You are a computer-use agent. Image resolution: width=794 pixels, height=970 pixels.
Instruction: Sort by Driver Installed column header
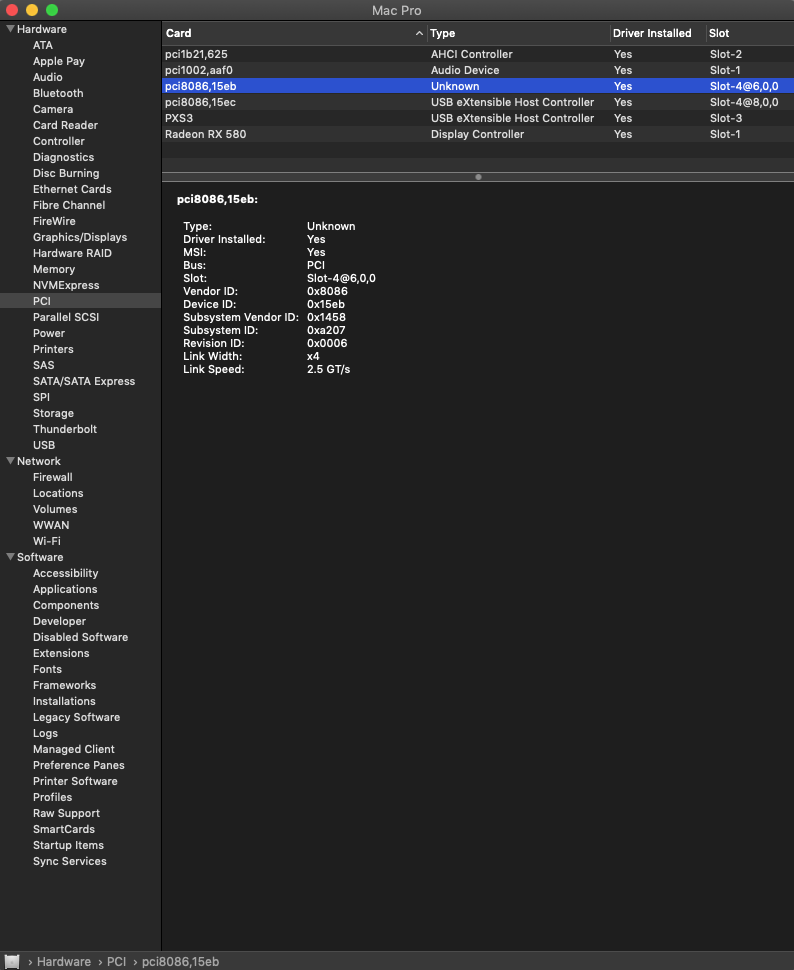click(x=652, y=33)
